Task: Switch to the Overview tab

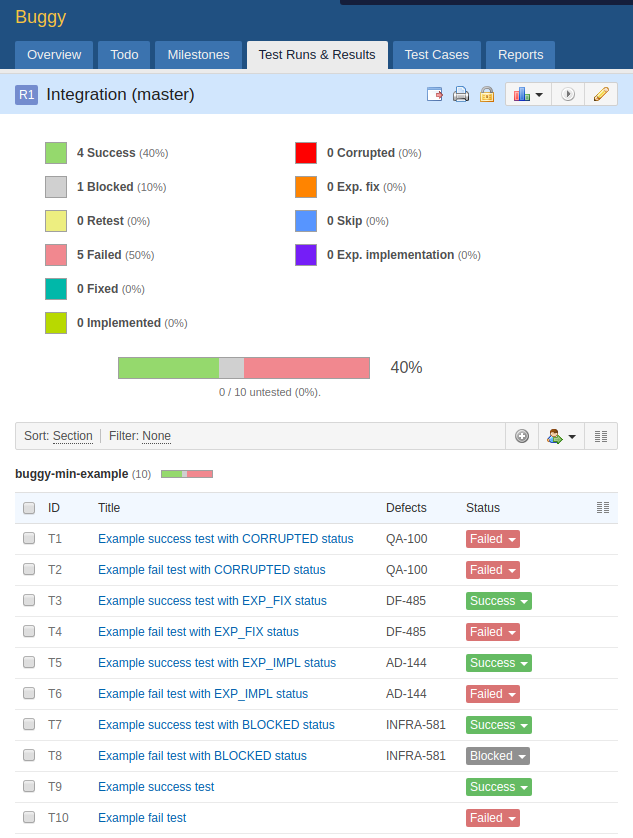Action: pos(54,55)
